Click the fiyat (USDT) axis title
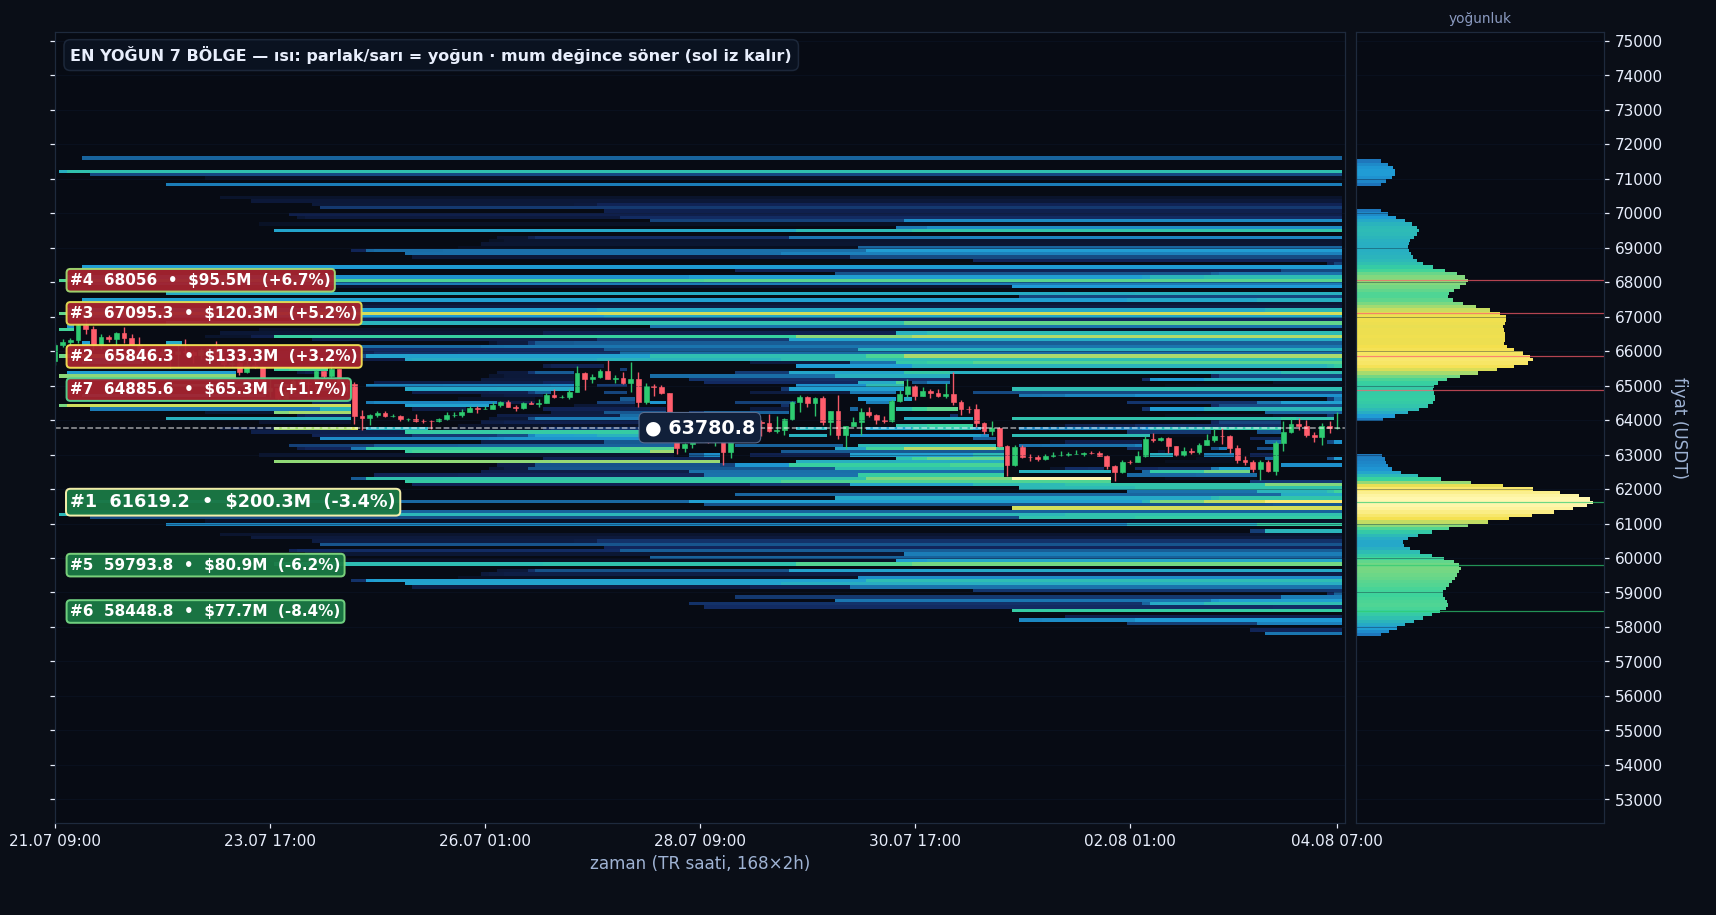Screen dimensions: 1716x915 [x=1680, y=428]
